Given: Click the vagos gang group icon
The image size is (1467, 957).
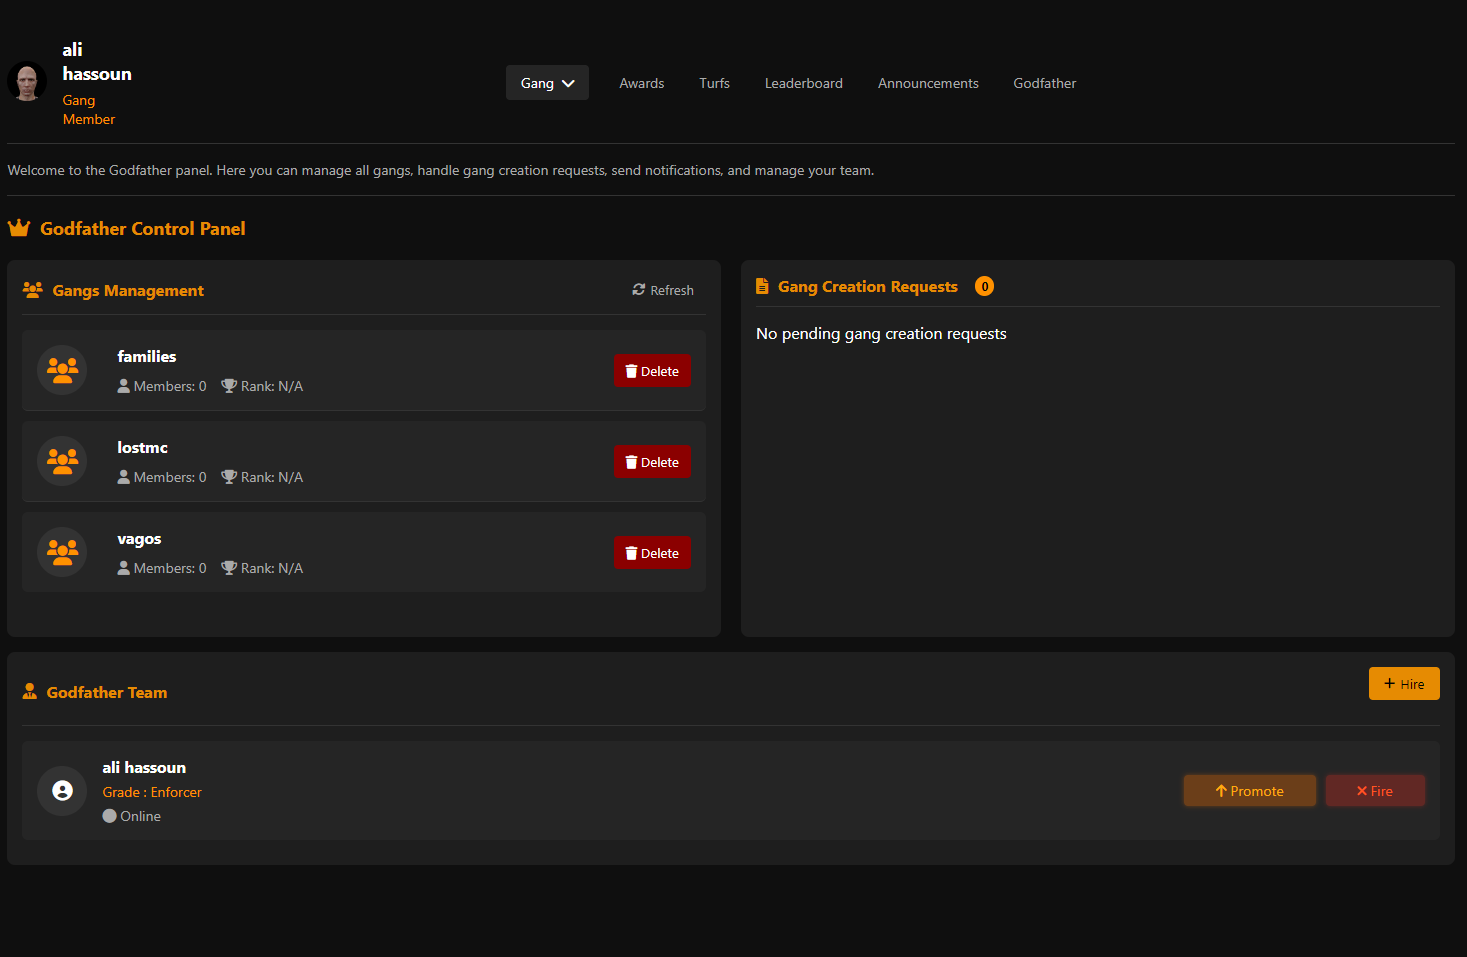Looking at the screenshot, I should (62, 552).
